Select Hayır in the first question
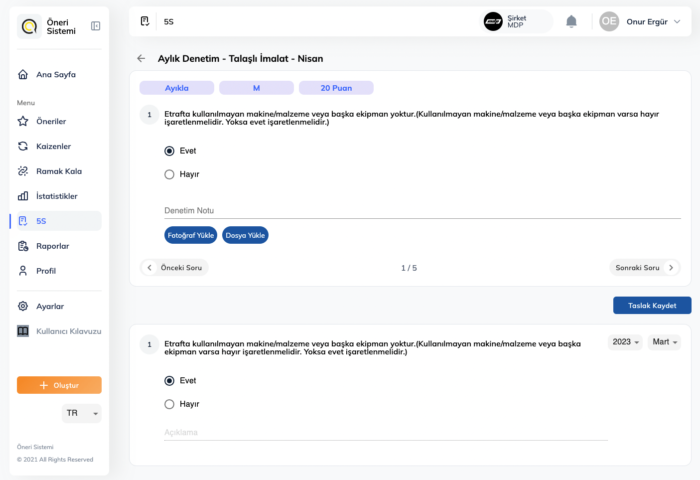This screenshot has width=700, height=480. click(x=169, y=174)
